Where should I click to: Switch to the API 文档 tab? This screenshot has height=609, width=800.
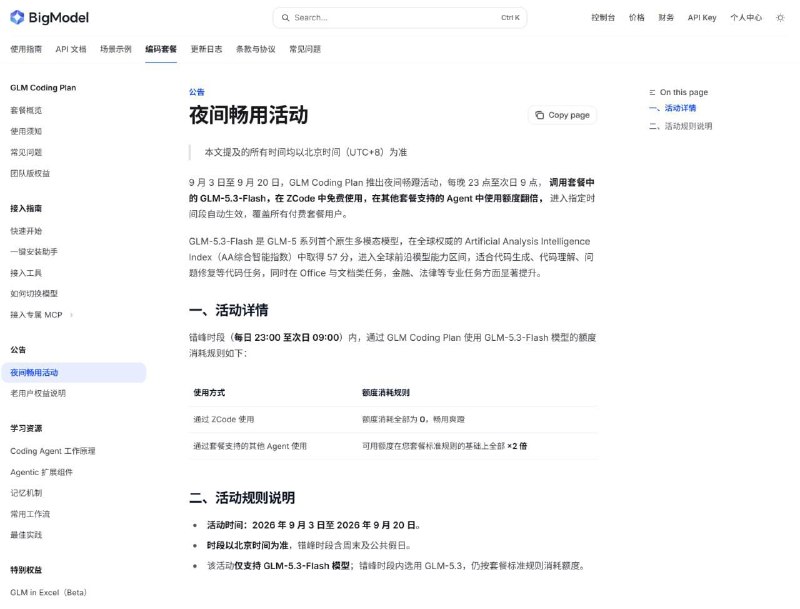point(71,49)
